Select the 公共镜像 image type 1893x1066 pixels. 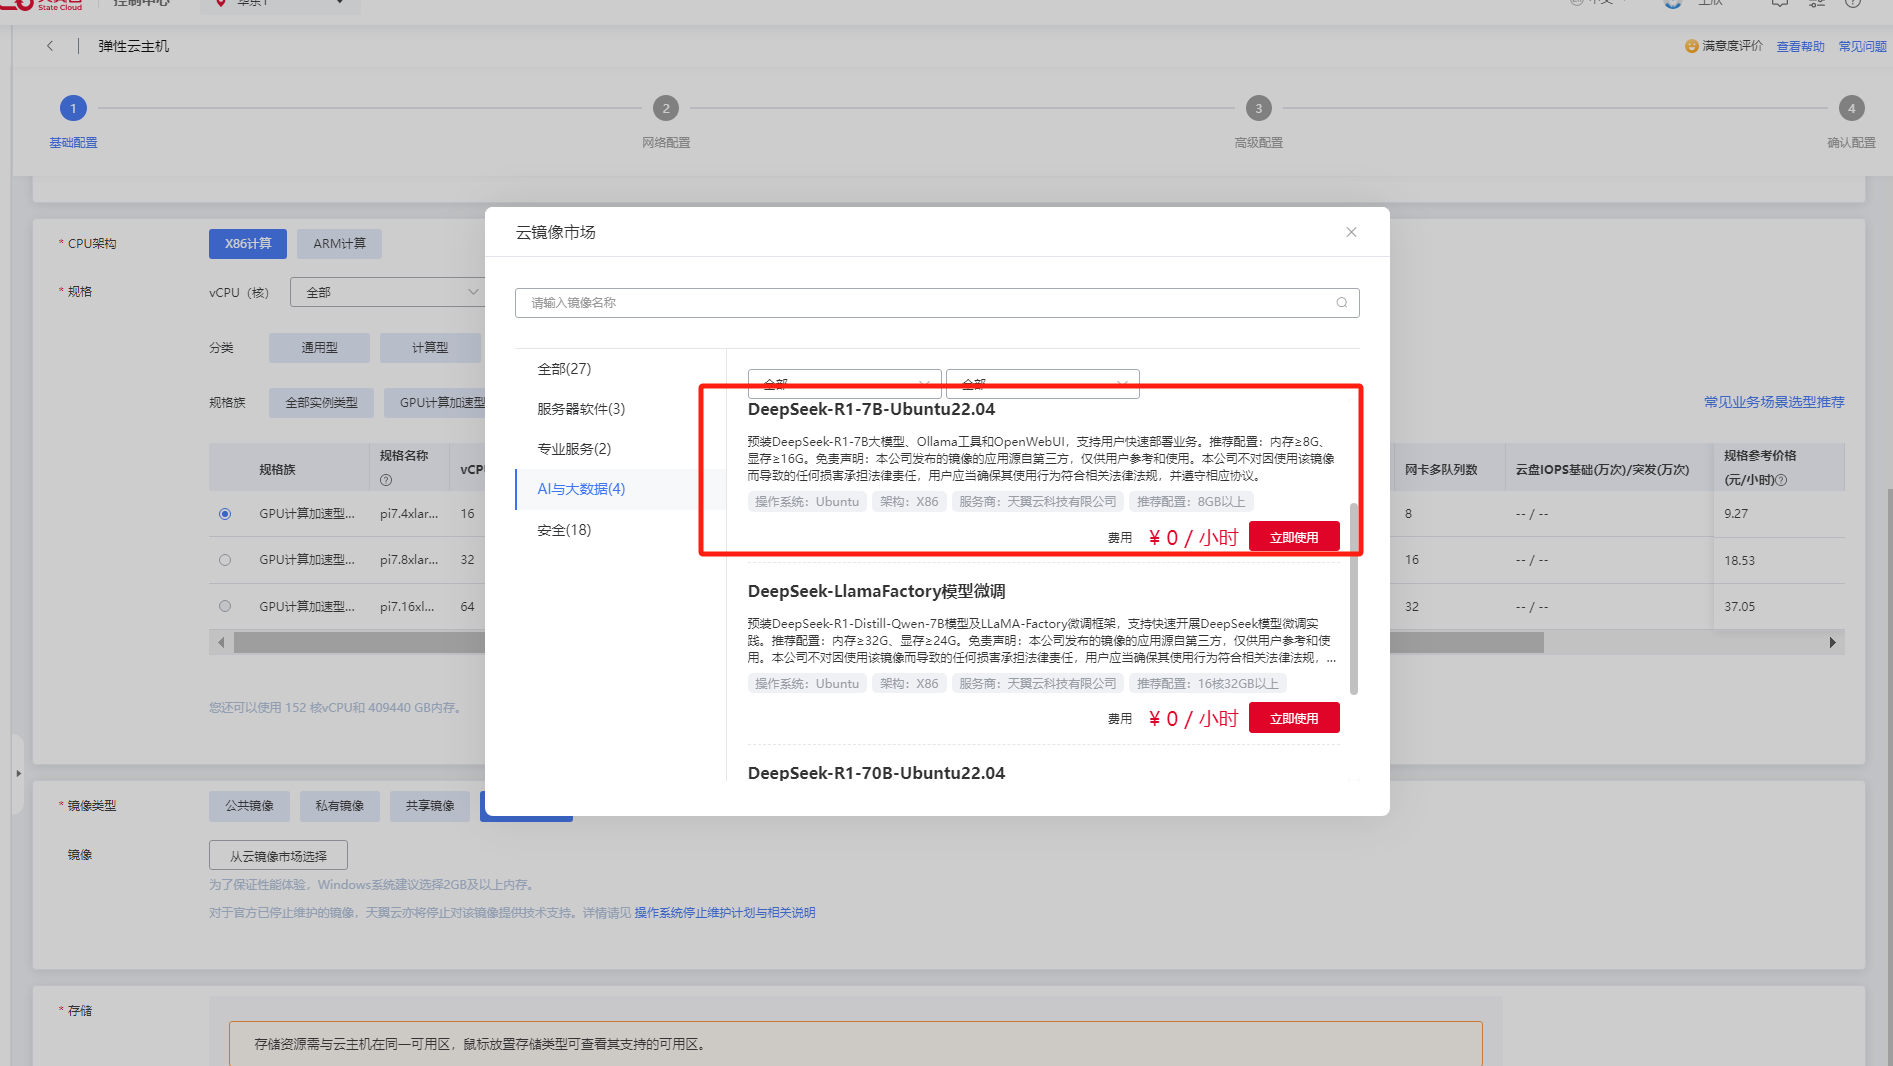coord(249,806)
